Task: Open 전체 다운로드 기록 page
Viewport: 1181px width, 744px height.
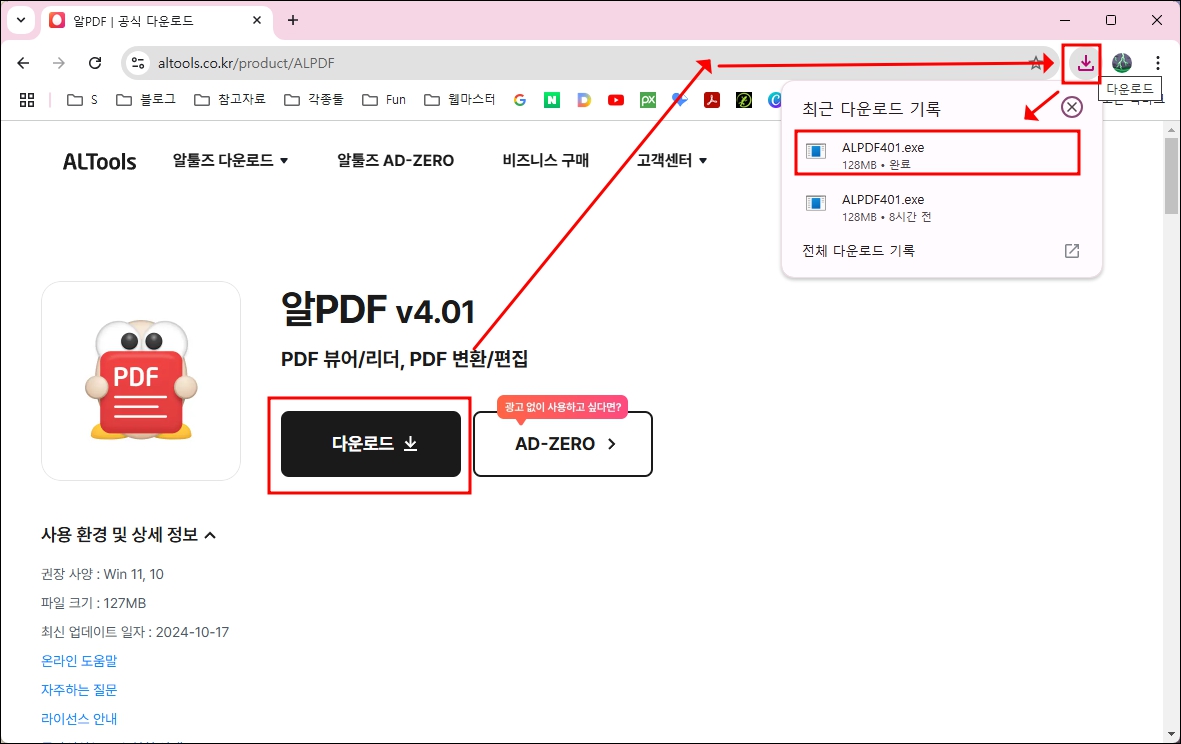Action: click(x=858, y=251)
